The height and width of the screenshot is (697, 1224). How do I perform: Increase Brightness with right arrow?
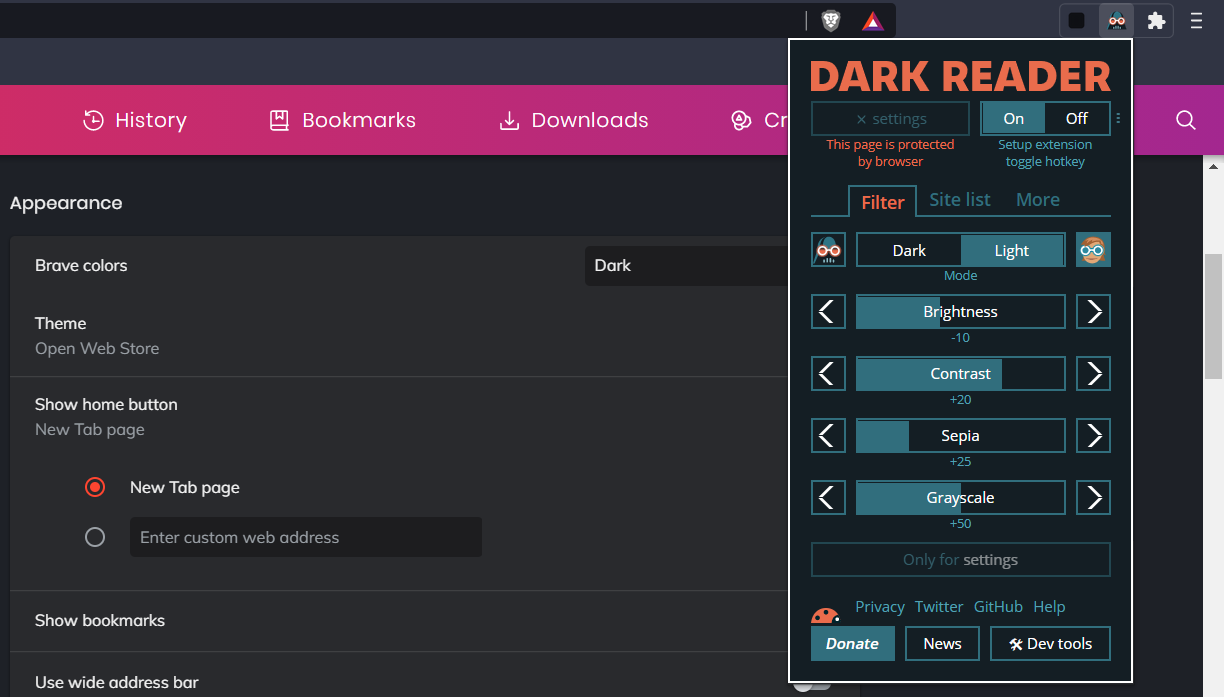1093,312
